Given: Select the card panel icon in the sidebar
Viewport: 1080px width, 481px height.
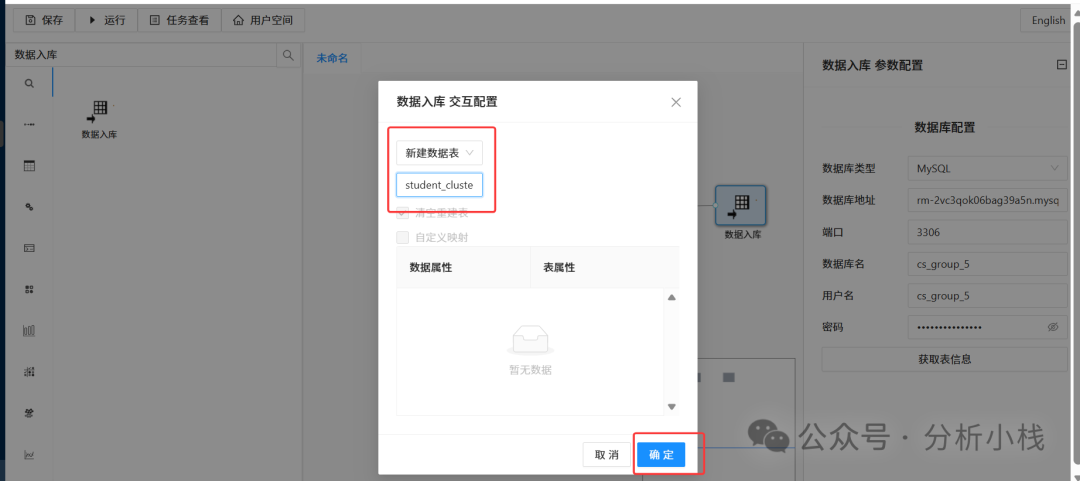Looking at the screenshot, I should (29, 248).
